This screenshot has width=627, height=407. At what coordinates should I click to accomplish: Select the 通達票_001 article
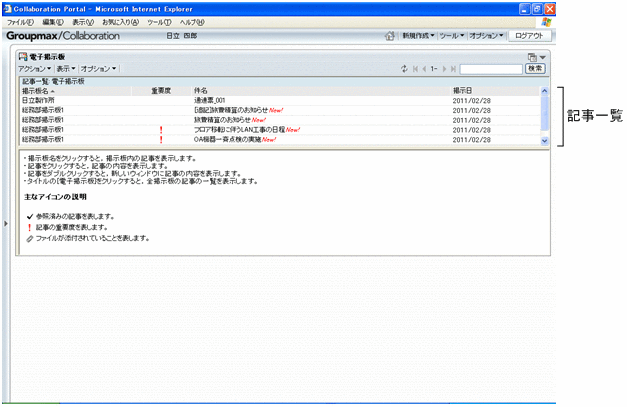(210, 101)
